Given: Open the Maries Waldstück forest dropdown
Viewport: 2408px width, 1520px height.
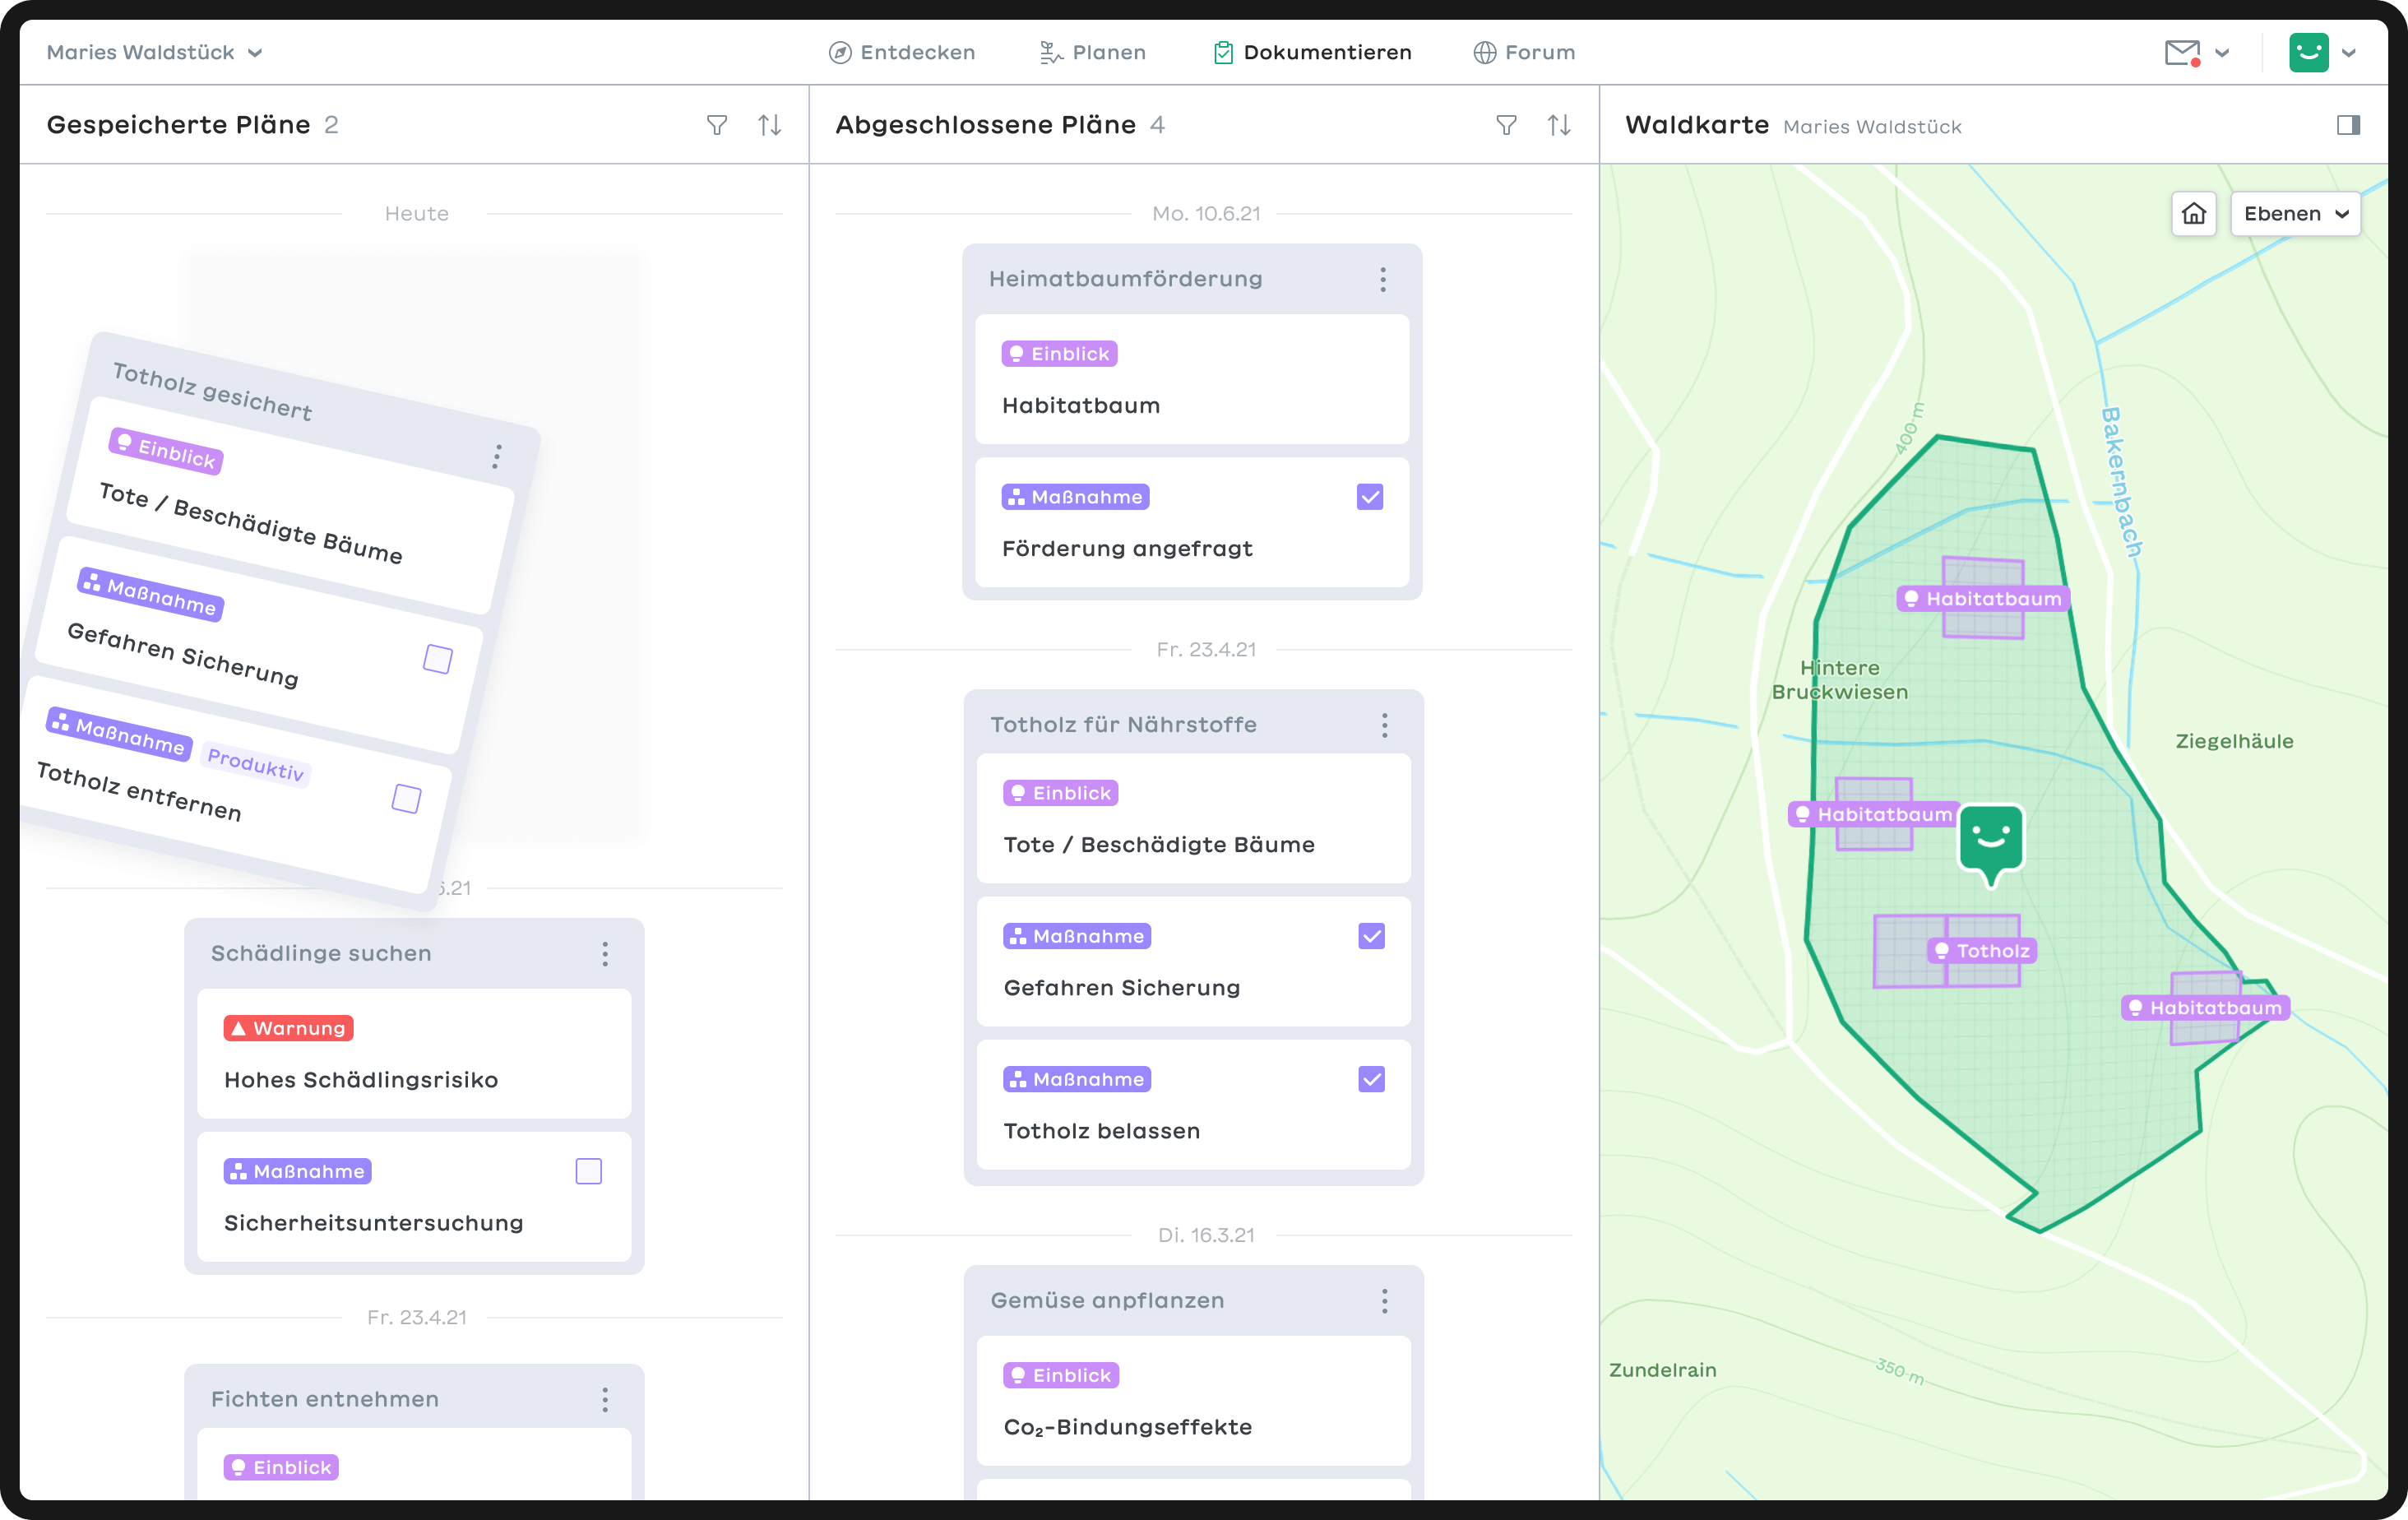Looking at the screenshot, I should pyautogui.click(x=155, y=53).
